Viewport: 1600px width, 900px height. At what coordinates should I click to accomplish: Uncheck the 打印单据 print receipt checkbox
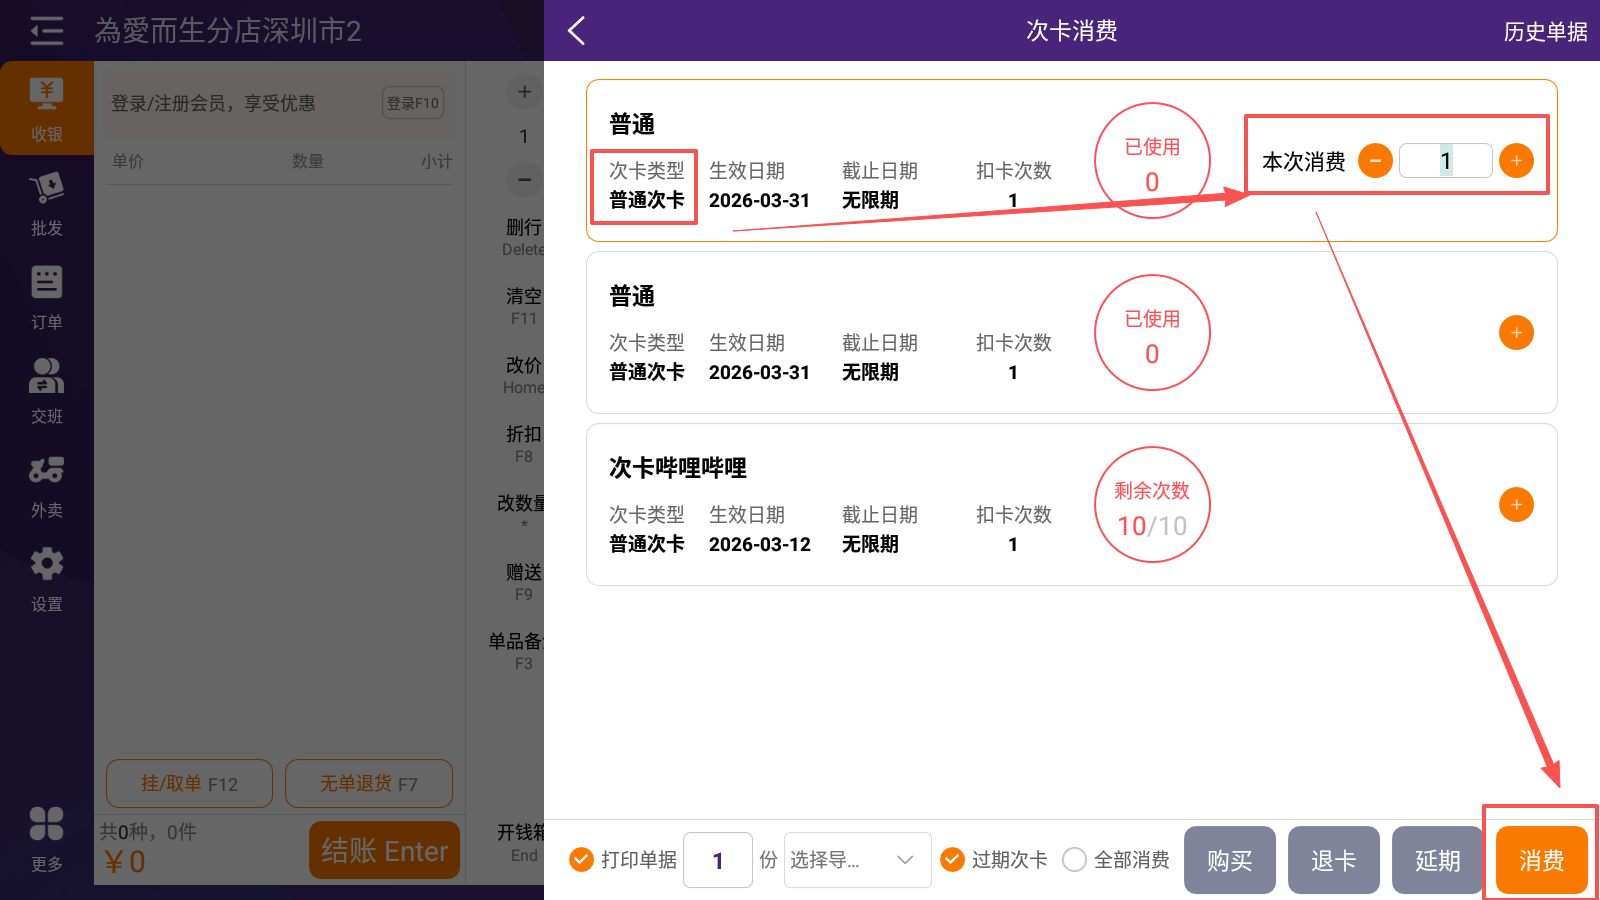pos(581,860)
